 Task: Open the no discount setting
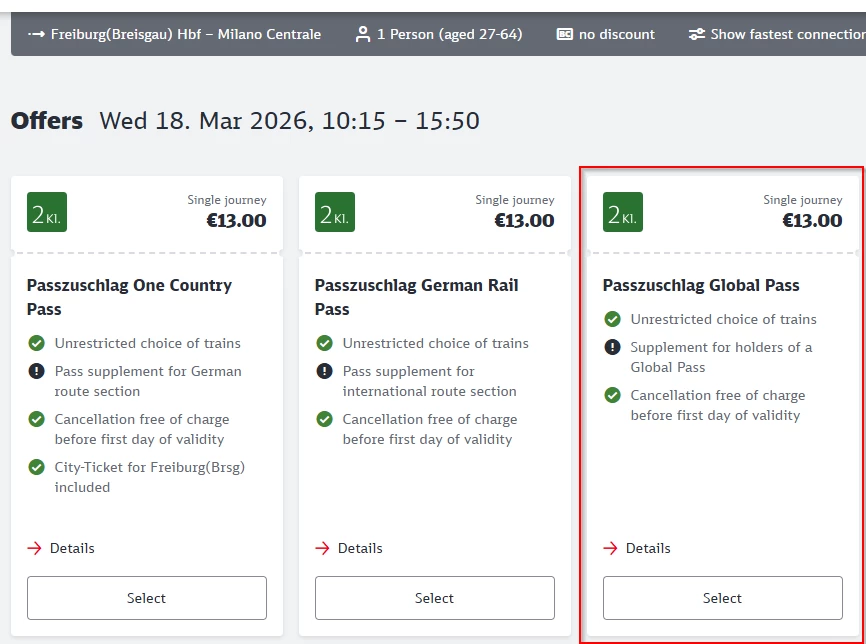[x=616, y=34]
